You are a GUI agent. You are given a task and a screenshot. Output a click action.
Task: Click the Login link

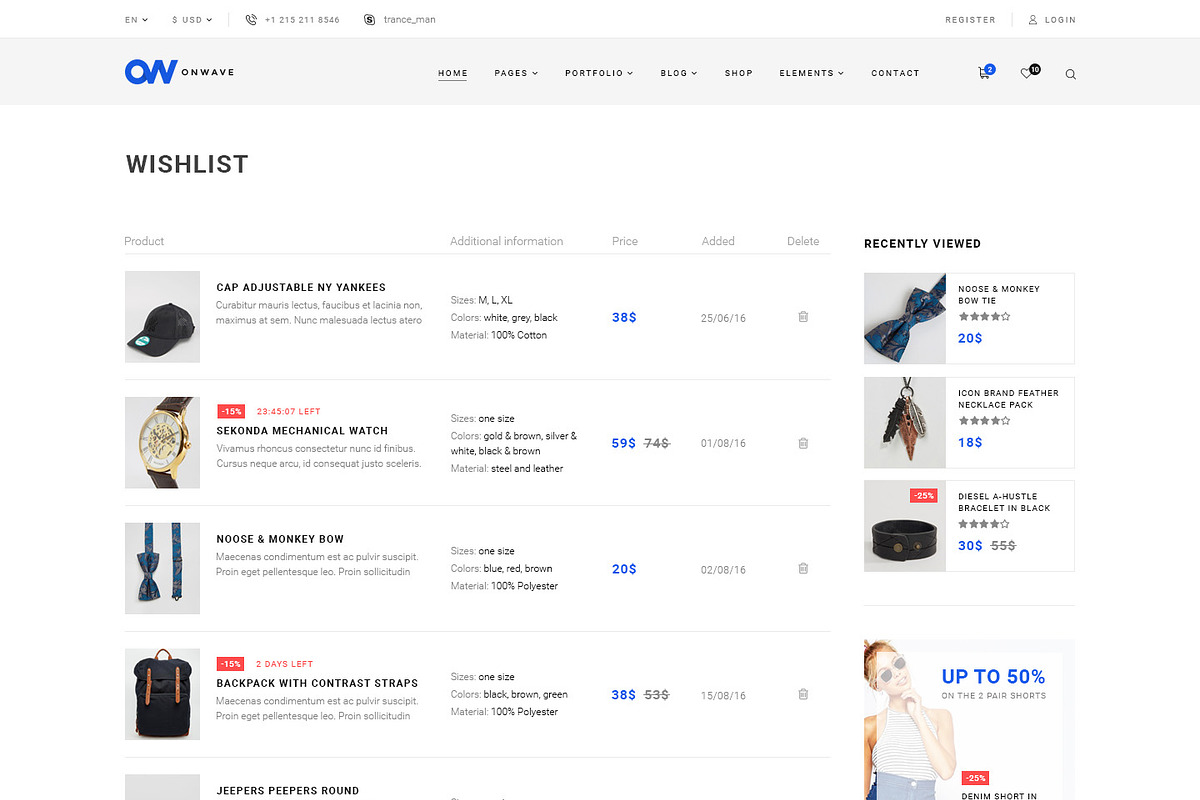point(1060,20)
